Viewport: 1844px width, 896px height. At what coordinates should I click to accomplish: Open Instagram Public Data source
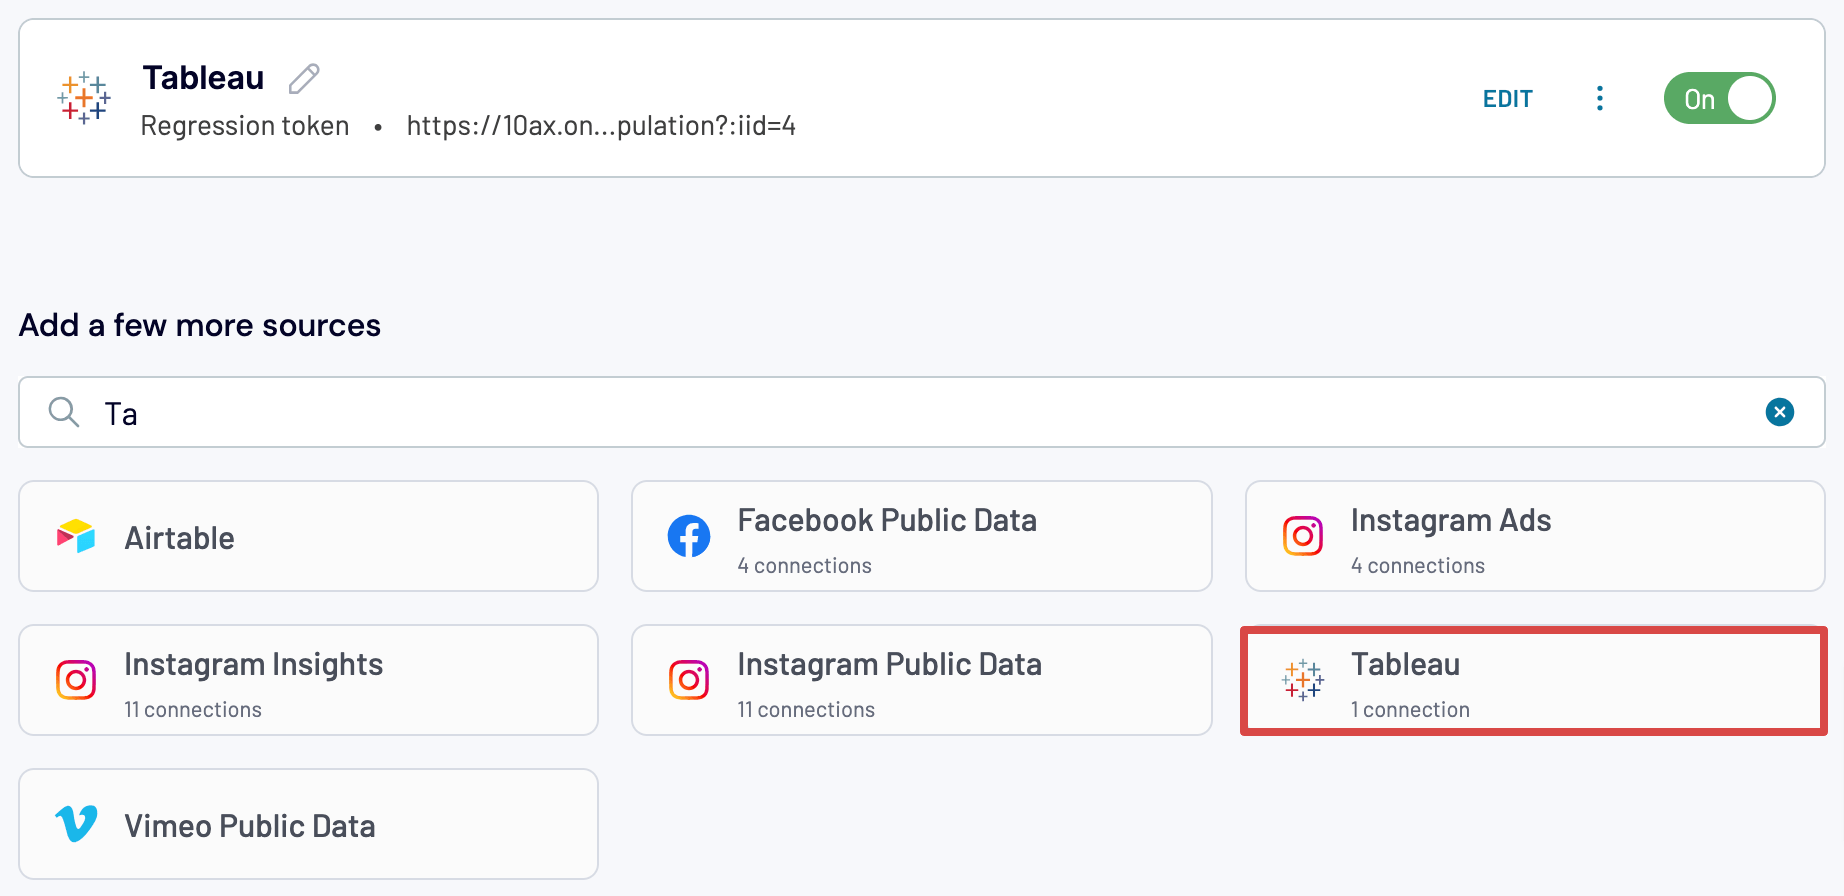click(x=921, y=681)
